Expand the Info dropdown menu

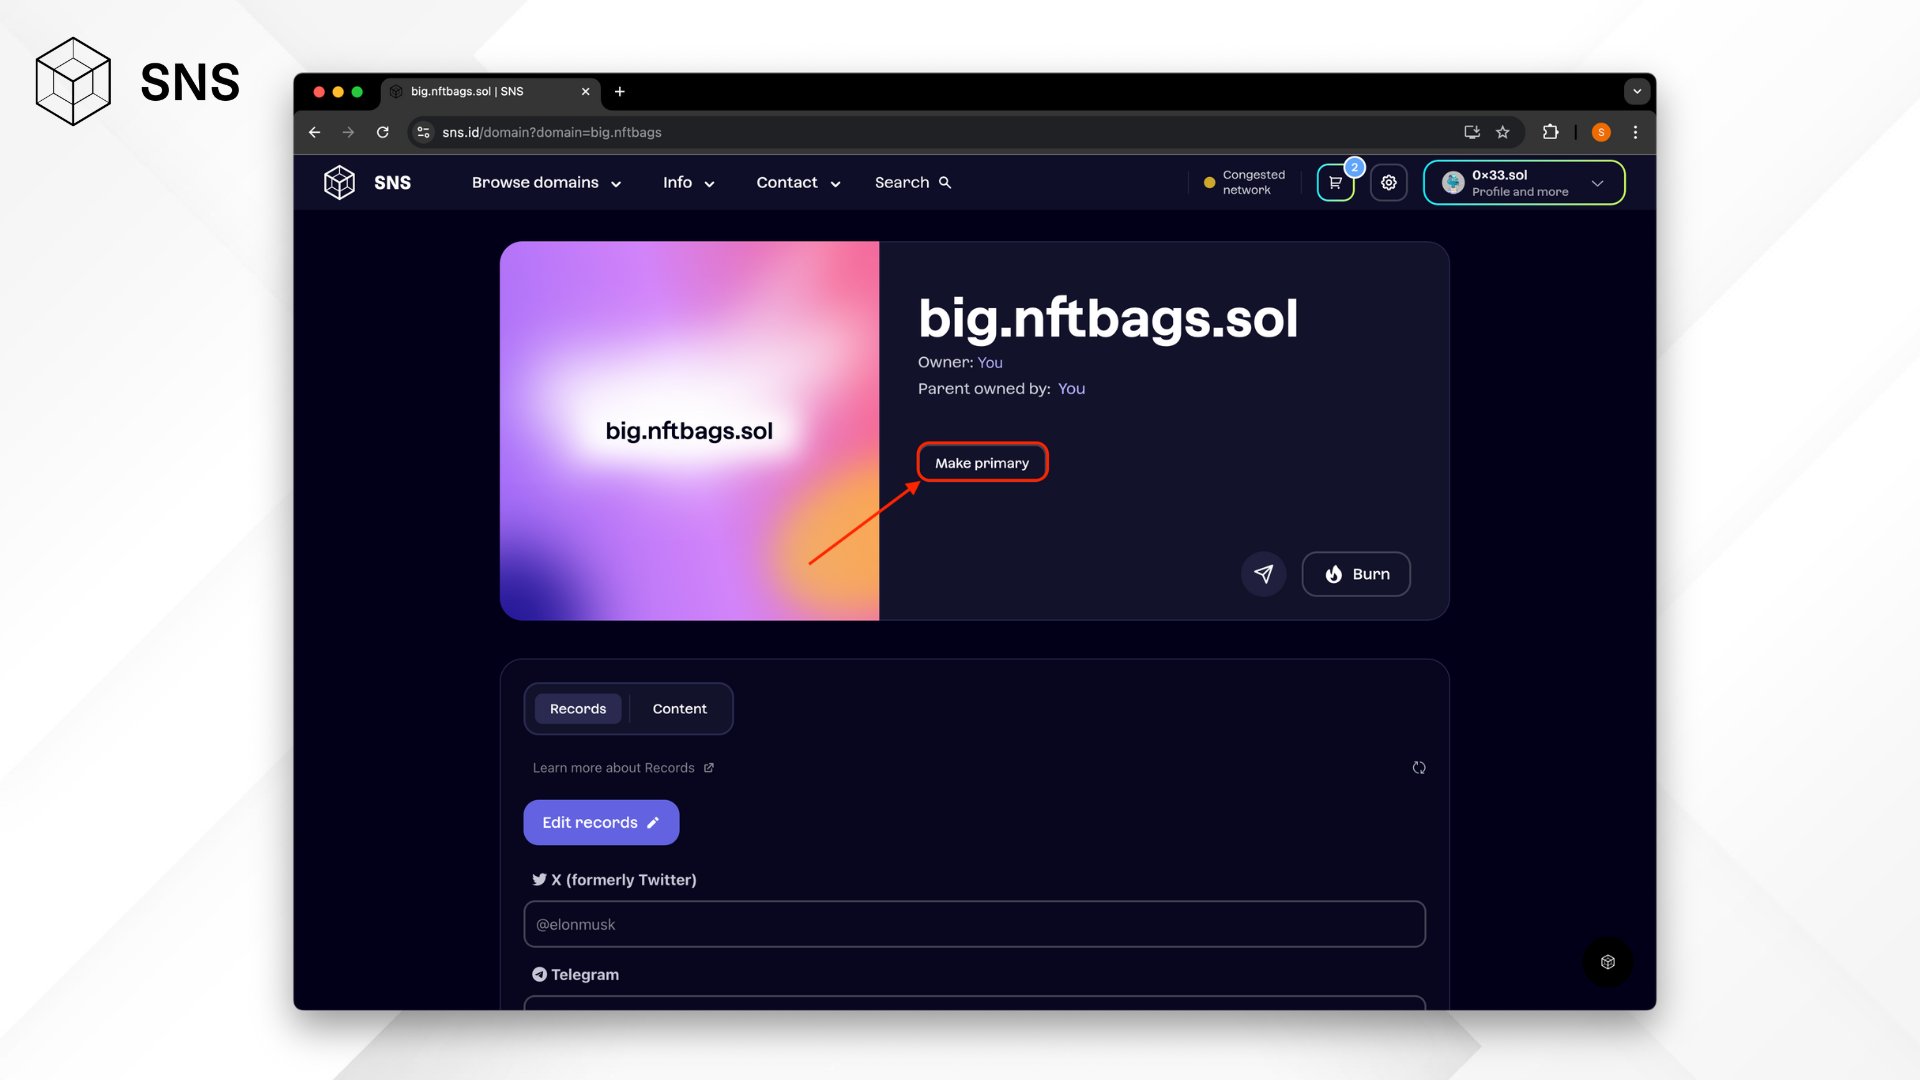click(688, 183)
